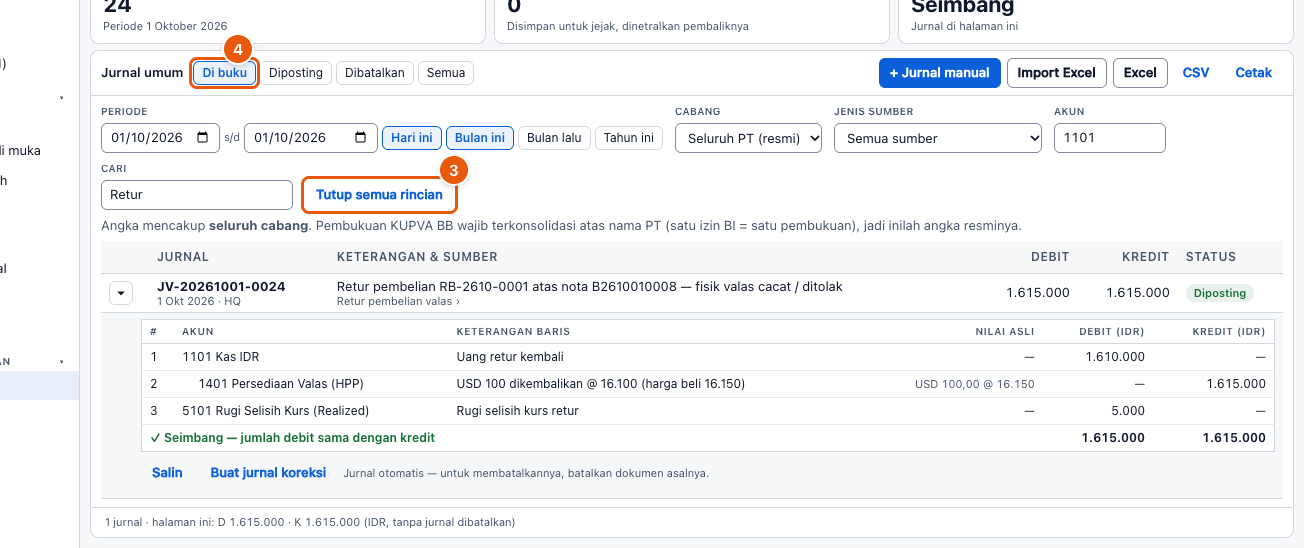Export journal with the Excel button

[x=1140, y=73]
